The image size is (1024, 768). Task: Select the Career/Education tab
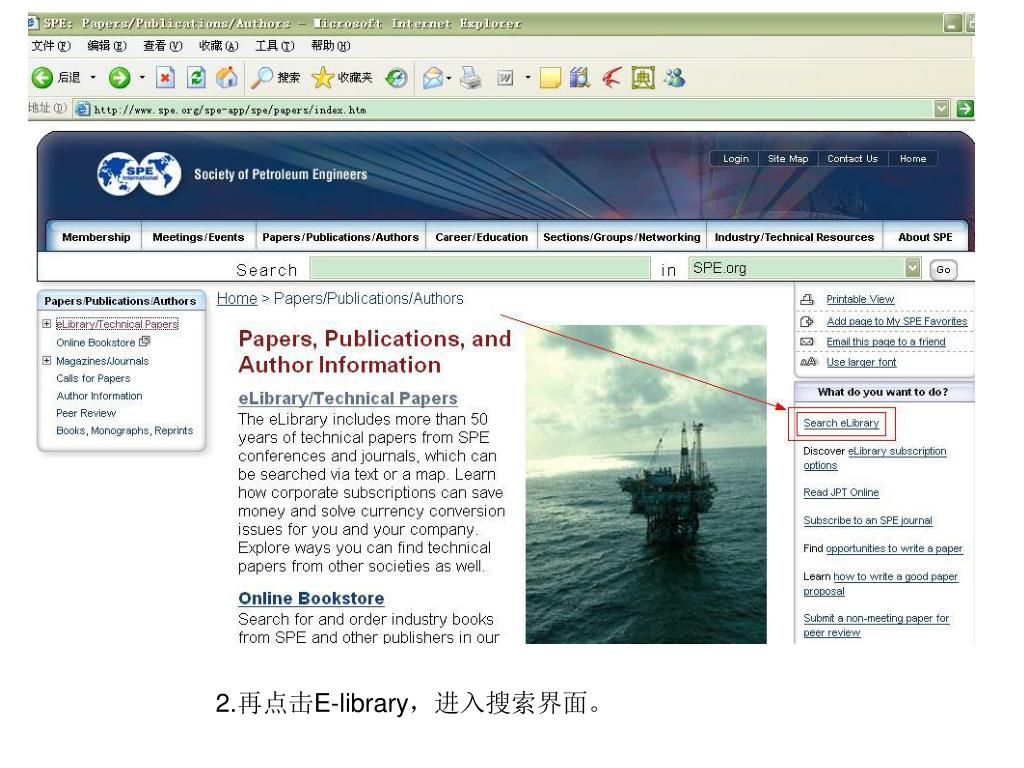(481, 237)
